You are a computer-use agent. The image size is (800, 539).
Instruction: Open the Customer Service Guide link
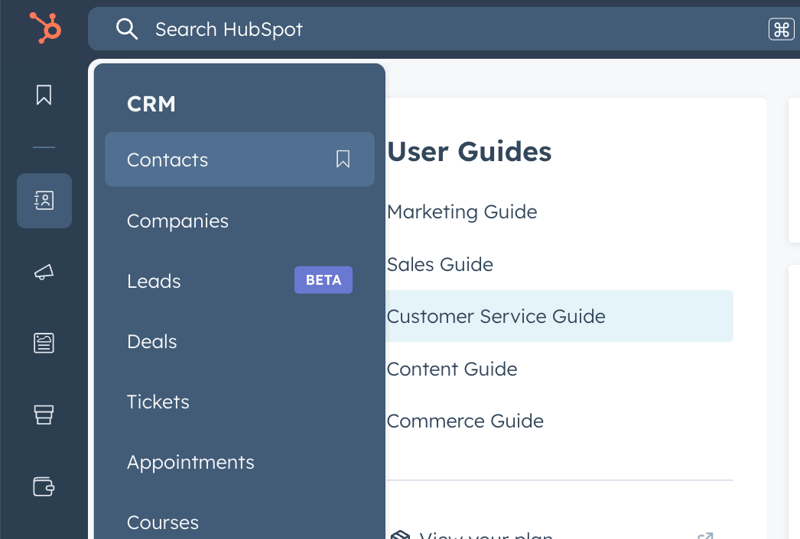coord(496,316)
